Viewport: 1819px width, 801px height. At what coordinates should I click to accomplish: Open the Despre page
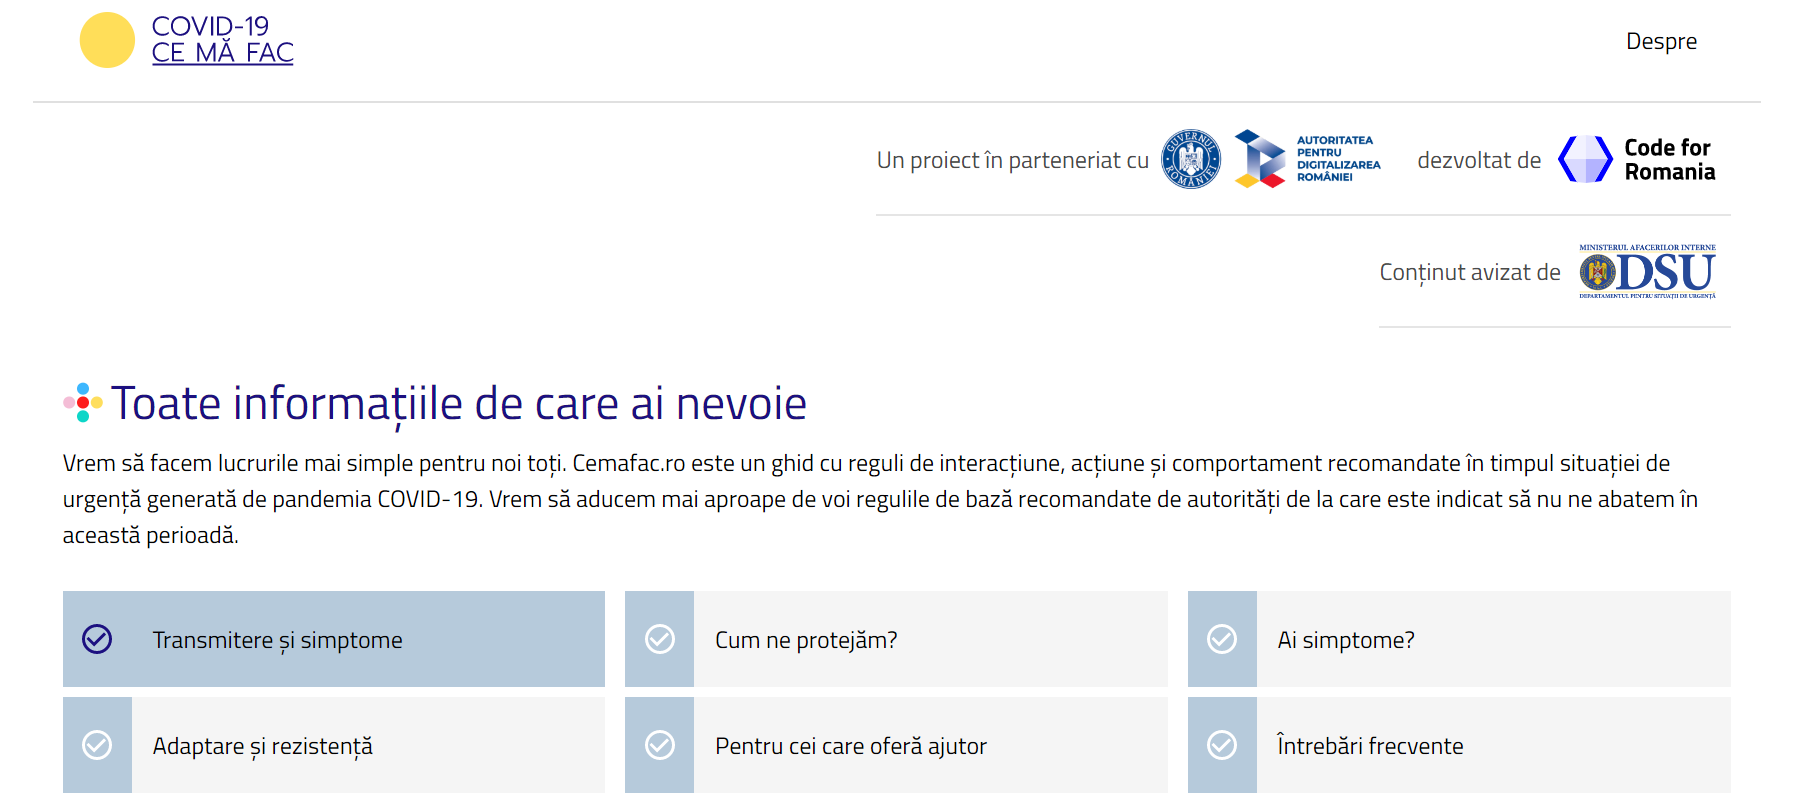pyautogui.click(x=1662, y=41)
